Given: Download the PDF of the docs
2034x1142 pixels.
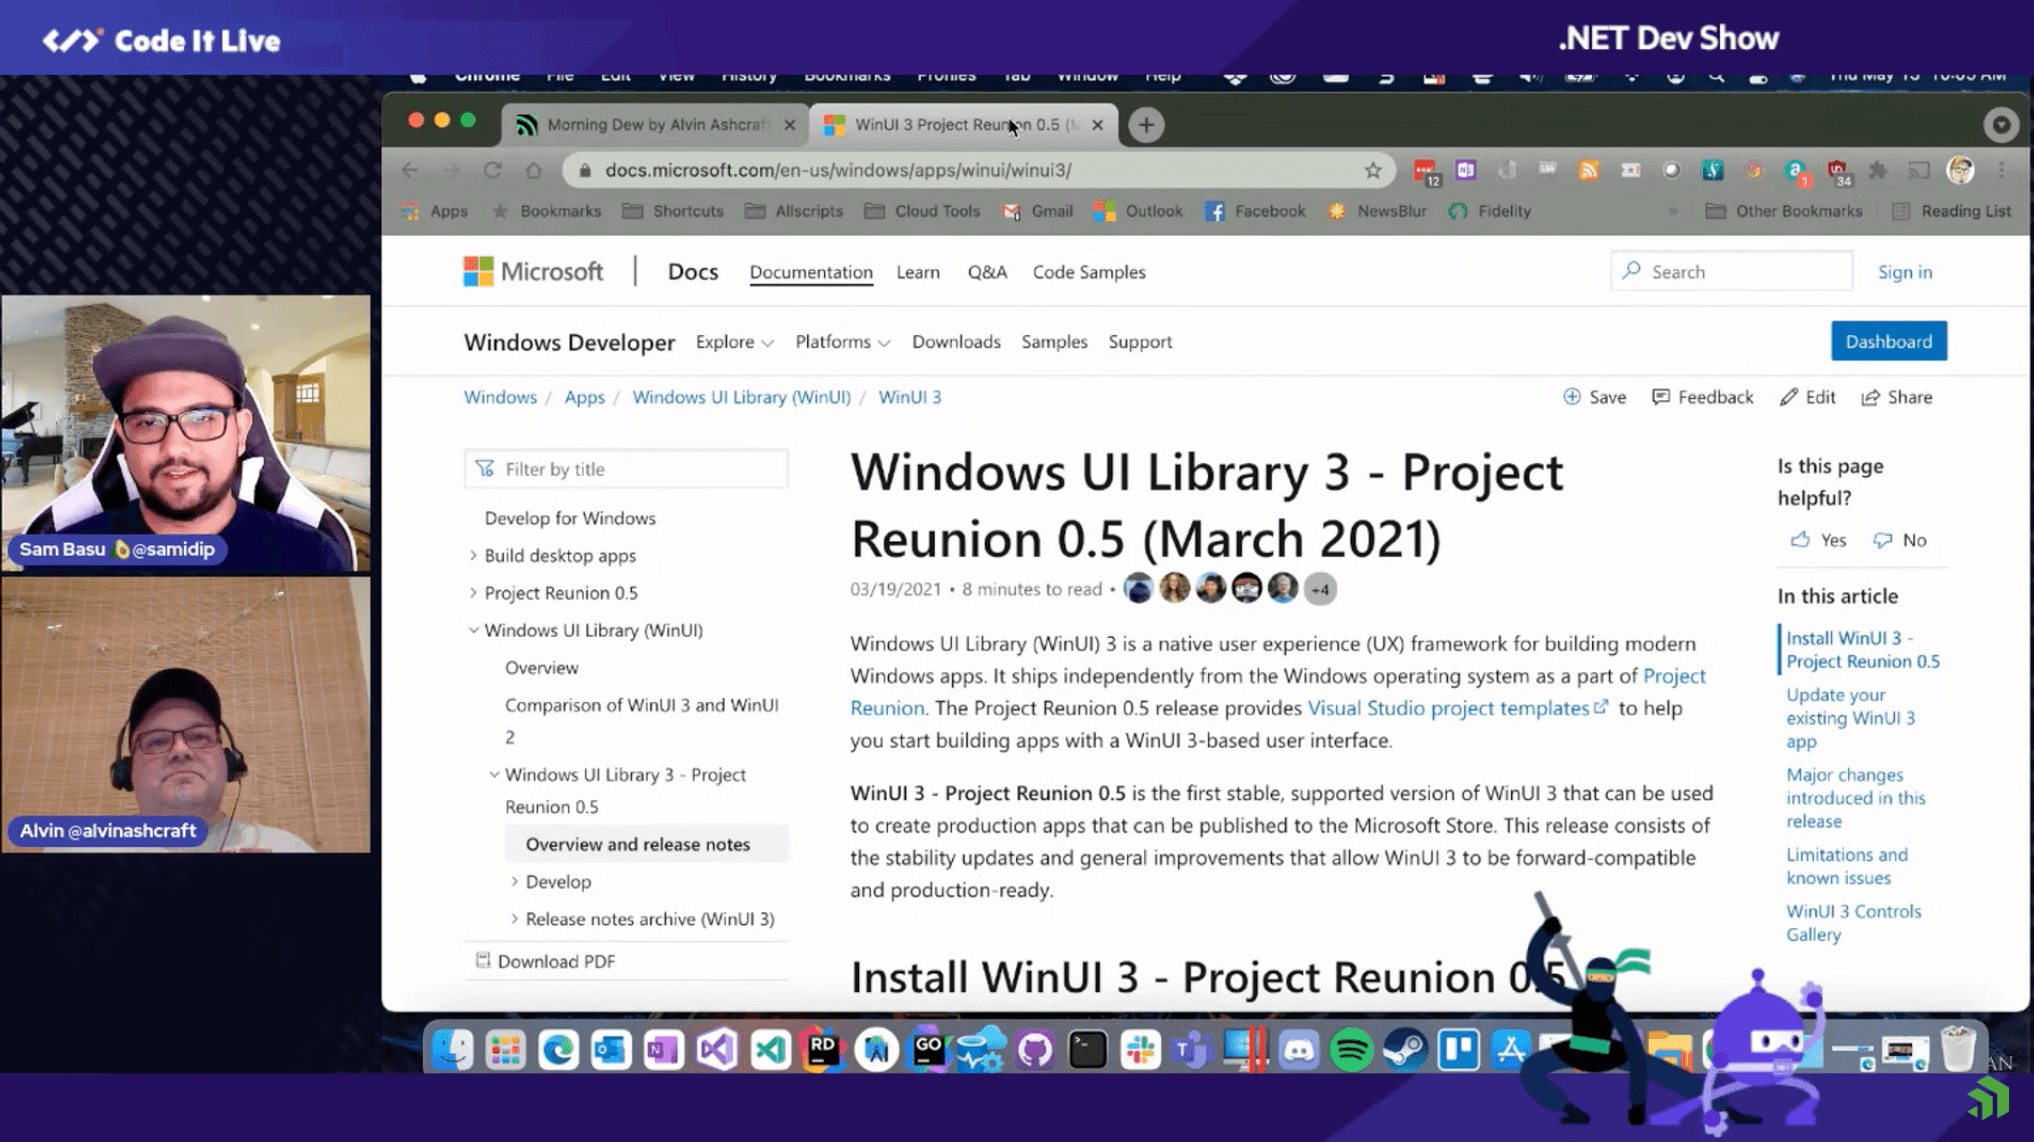Looking at the screenshot, I should click(546, 961).
